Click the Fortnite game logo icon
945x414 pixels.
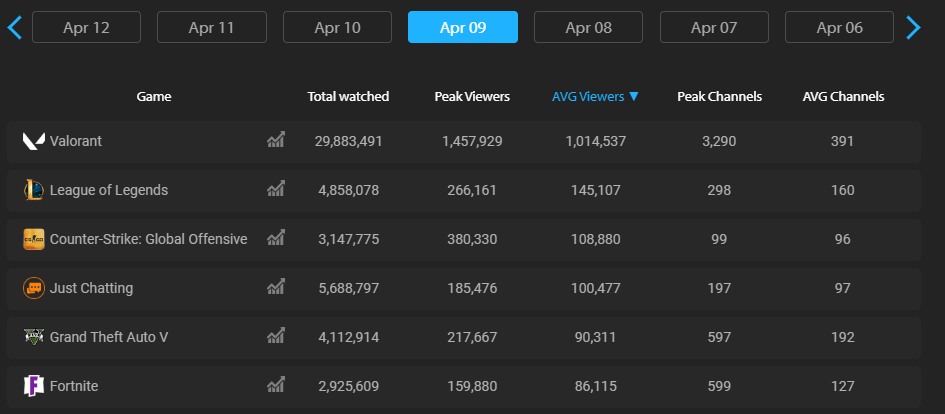(34, 386)
